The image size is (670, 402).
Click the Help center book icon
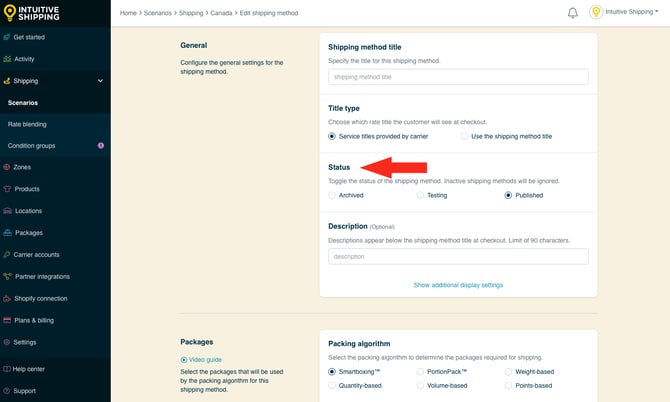tap(6, 369)
